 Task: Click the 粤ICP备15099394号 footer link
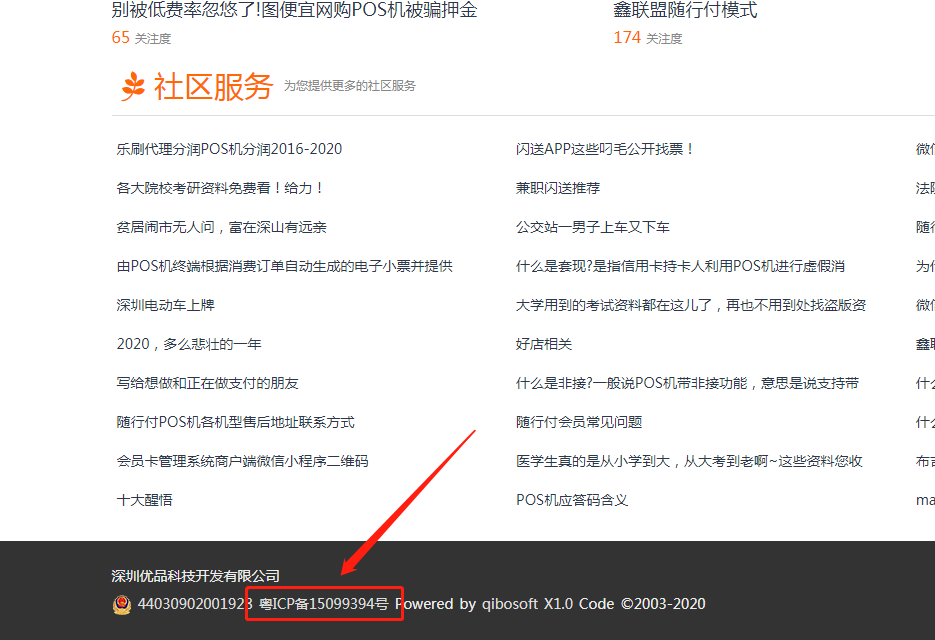click(324, 604)
